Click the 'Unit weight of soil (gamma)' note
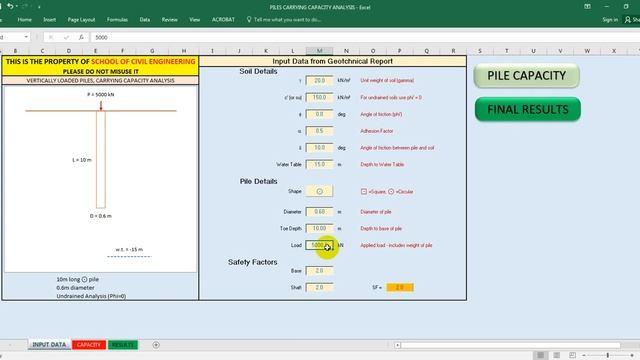This screenshot has width=640, height=360. [x=387, y=80]
